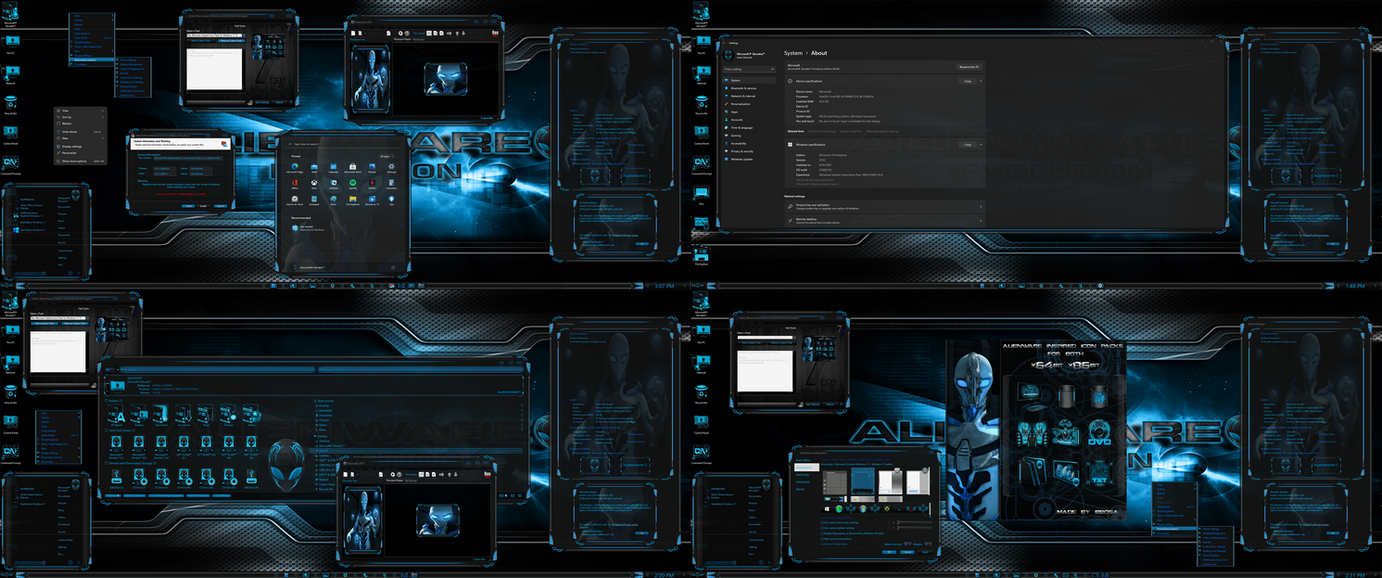Open the View submenu in context menu
Screen dimensions: 1382x578
click(x=80, y=111)
